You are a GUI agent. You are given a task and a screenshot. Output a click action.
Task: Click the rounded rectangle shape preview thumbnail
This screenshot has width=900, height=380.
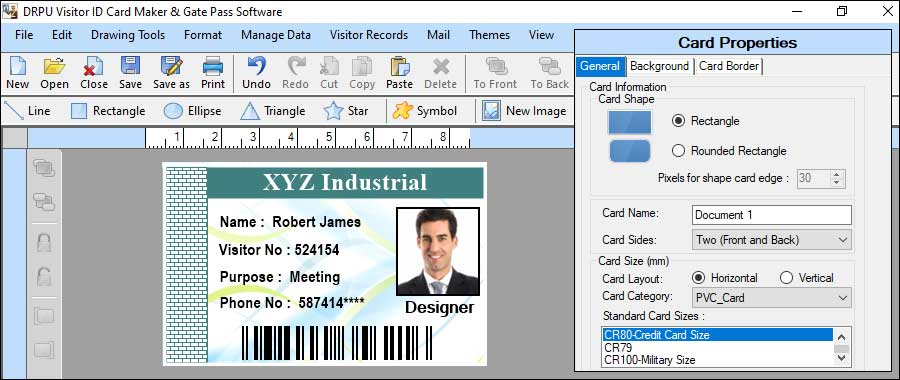click(630, 151)
